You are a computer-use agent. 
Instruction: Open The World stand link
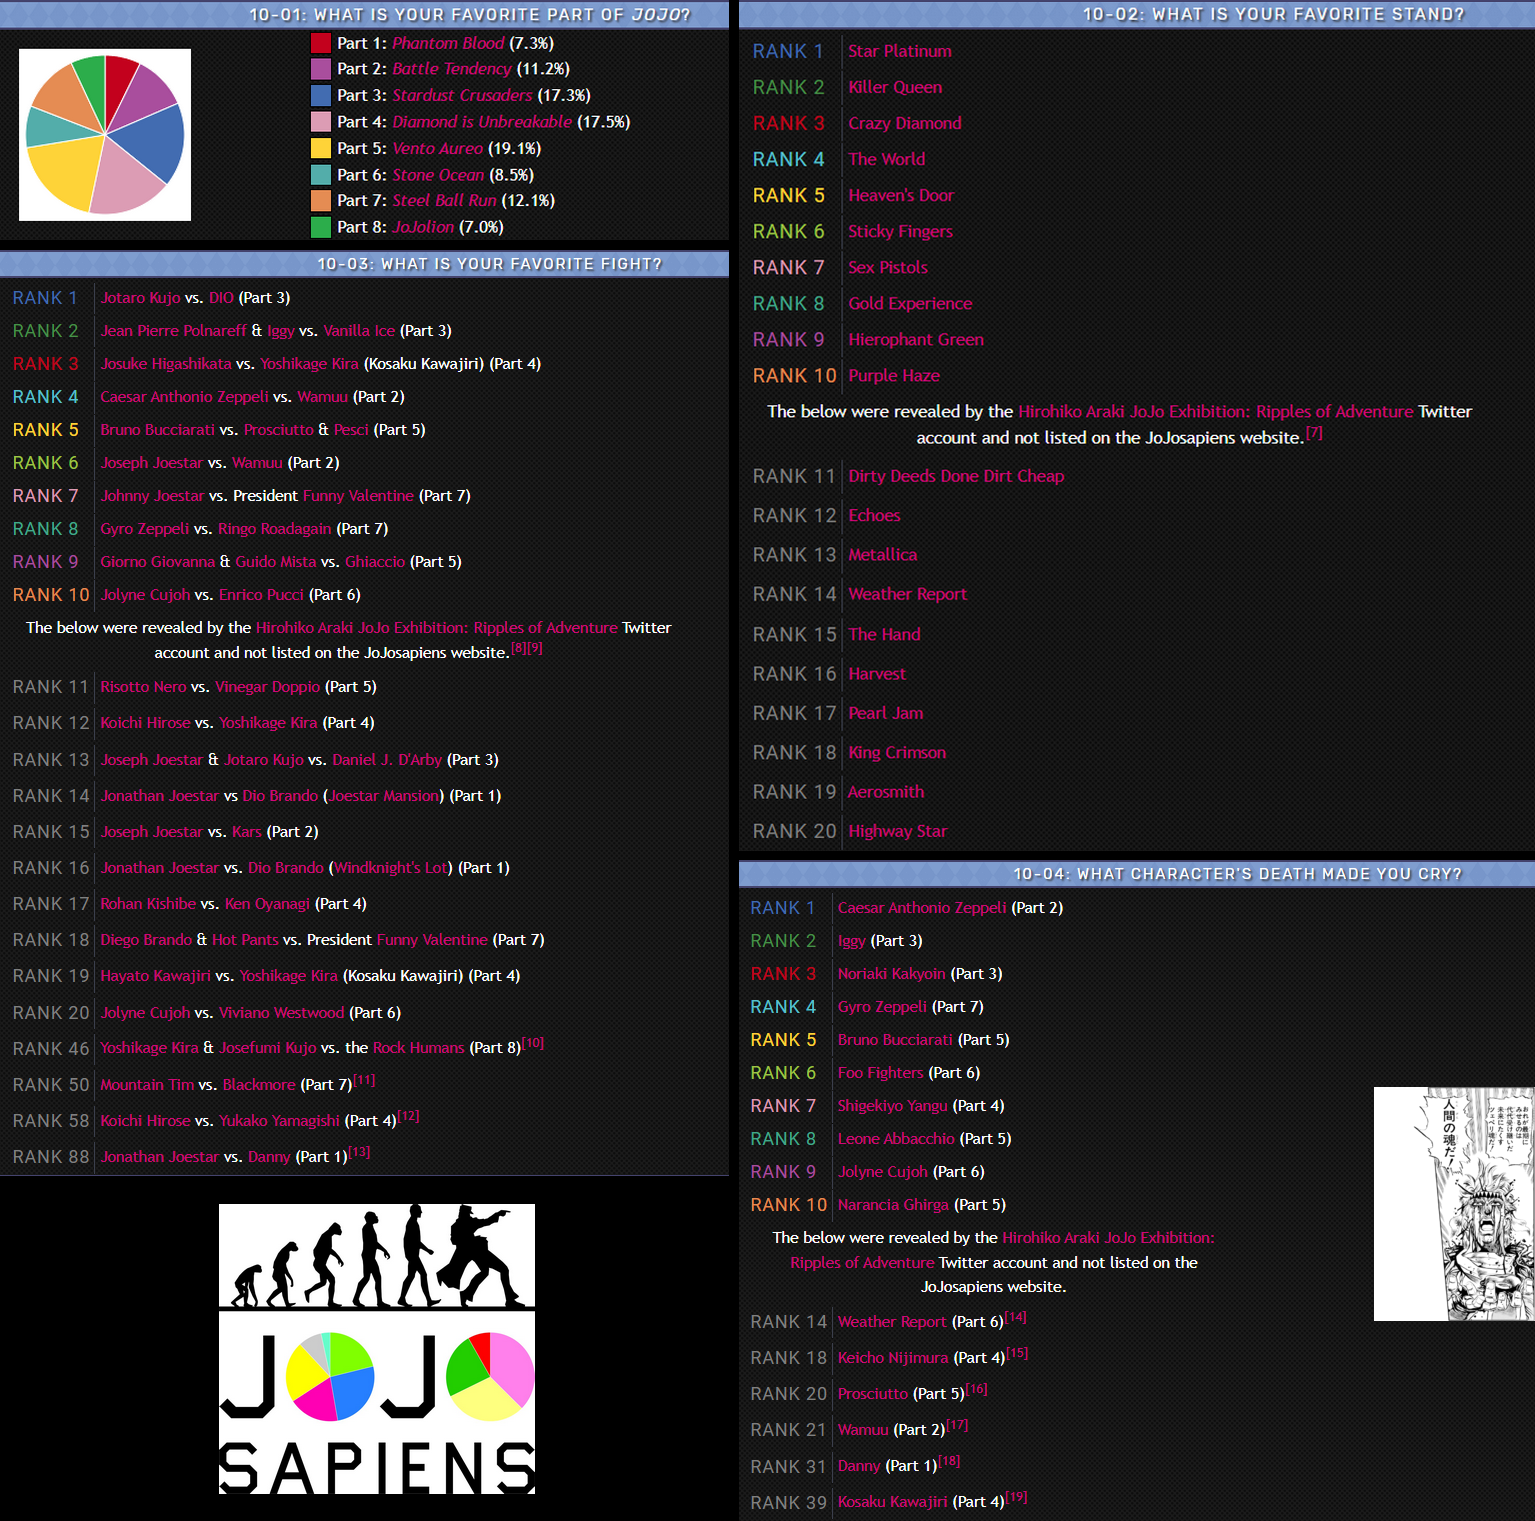coord(887,159)
